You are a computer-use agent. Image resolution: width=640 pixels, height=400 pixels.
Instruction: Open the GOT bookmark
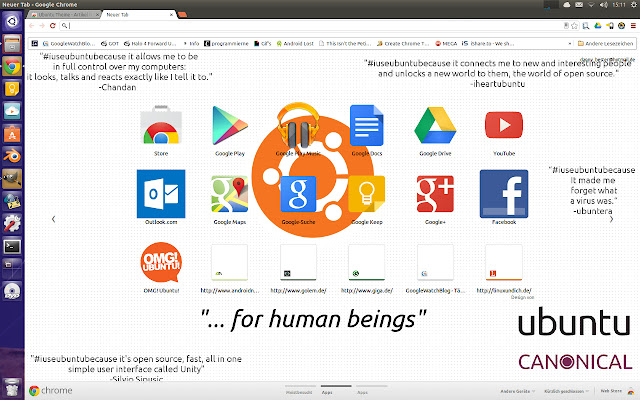[110, 43]
